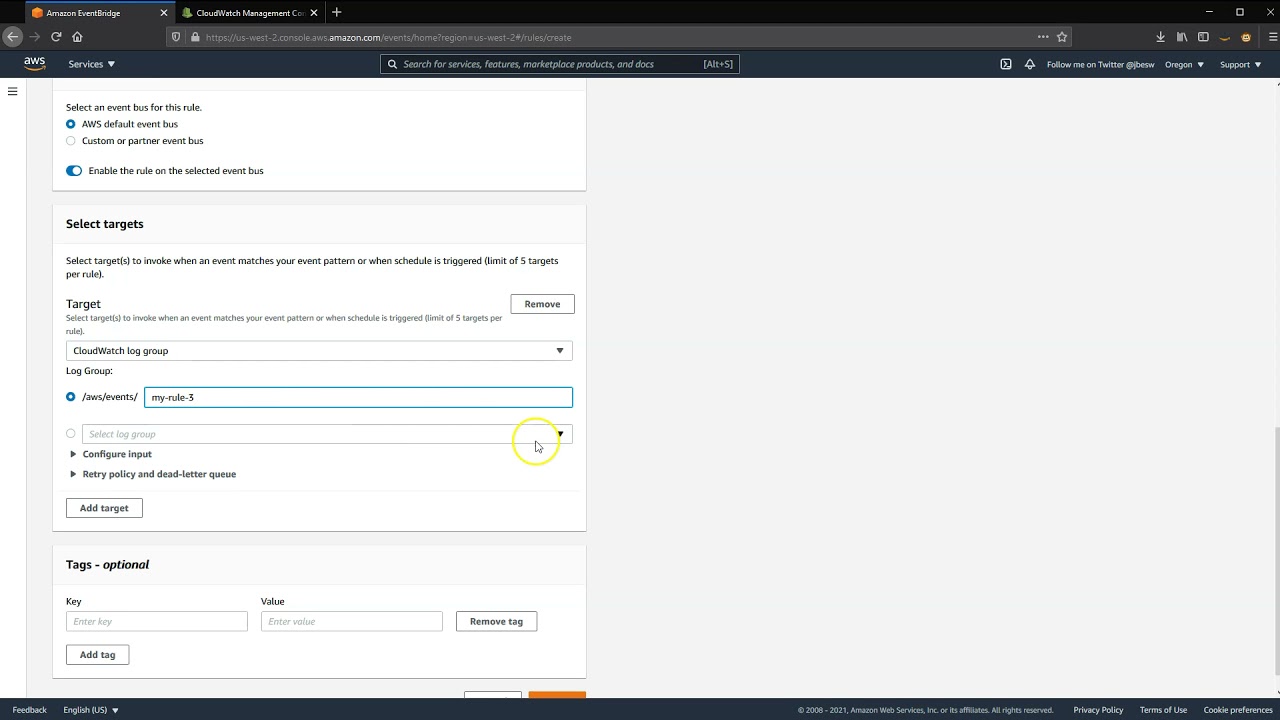This screenshot has height=720, width=1280.
Task: Click the Amazon extension icon in toolbar
Action: click(1224, 37)
